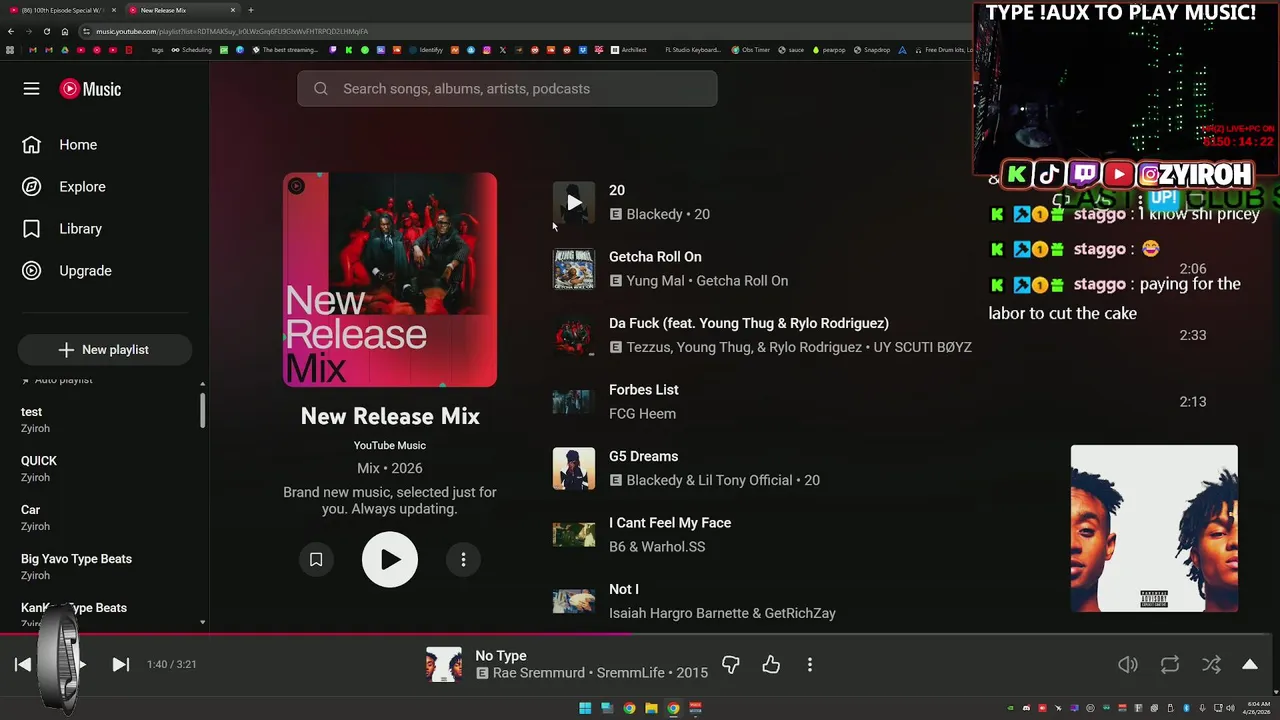
Task: Open B6 & Warhol.SS artist link
Action: click(657, 547)
